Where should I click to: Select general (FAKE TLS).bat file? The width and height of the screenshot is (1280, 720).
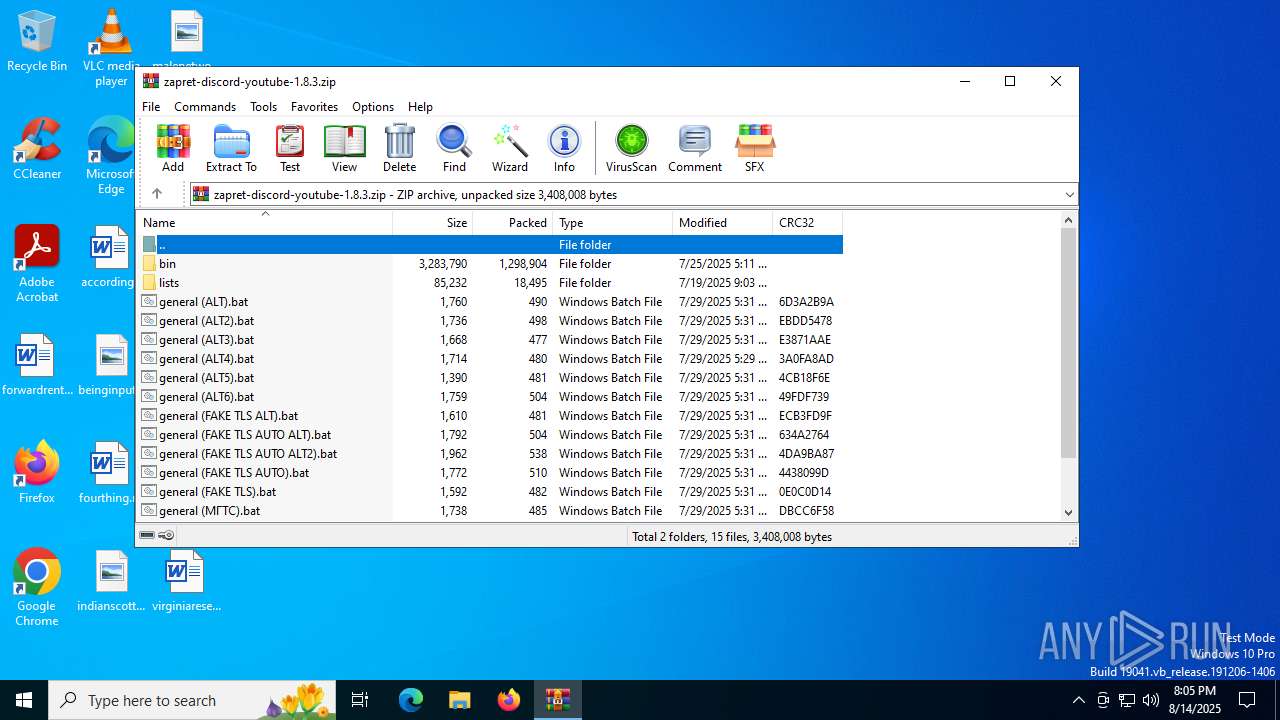tap(490, 492)
